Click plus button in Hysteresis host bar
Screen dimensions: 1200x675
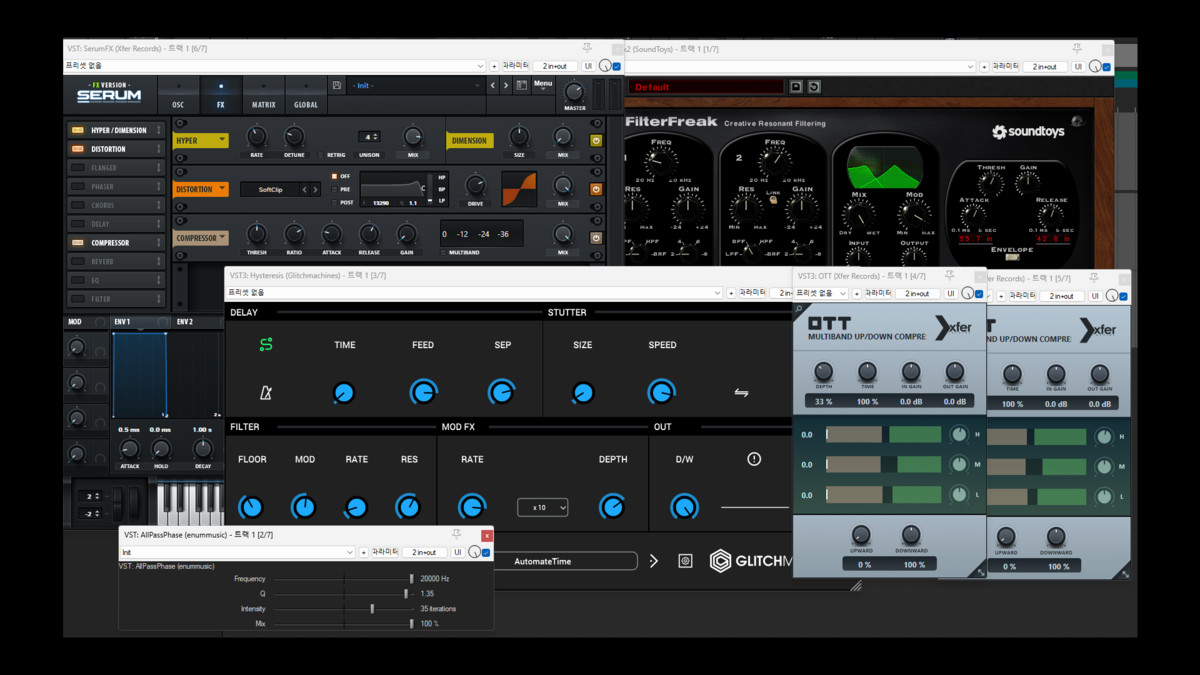(731, 293)
